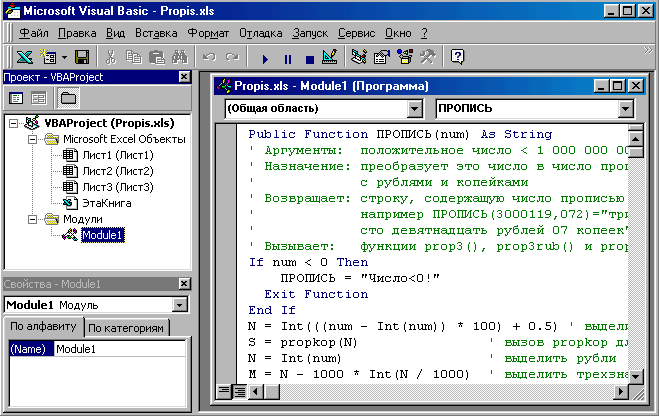Click the Insert UserForm toolbar icon
Viewport: 659px width, 416px height.
(48, 57)
